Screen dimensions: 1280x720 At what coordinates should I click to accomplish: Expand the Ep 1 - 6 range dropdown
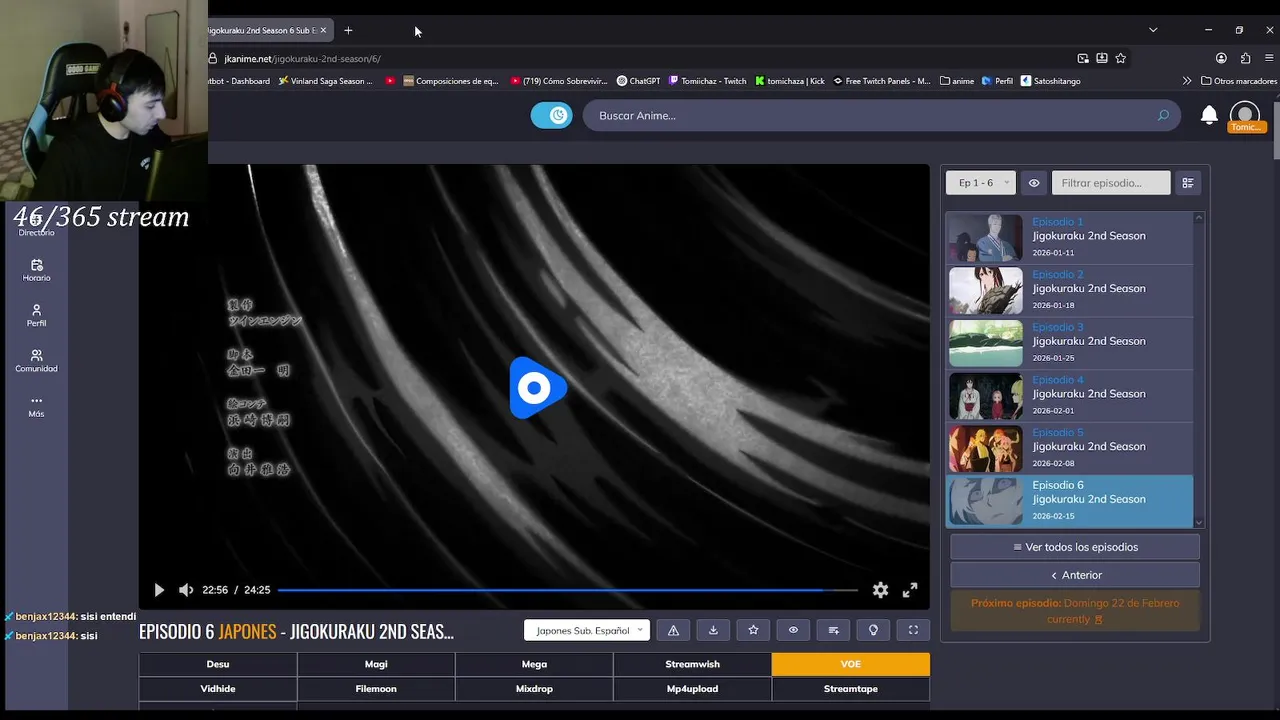click(981, 183)
